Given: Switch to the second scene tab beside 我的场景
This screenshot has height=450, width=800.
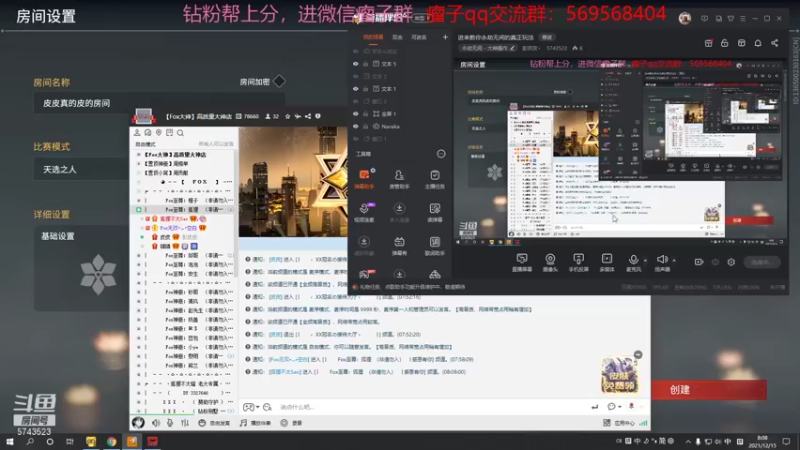Looking at the screenshot, I should pyautogui.click(x=397, y=37).
